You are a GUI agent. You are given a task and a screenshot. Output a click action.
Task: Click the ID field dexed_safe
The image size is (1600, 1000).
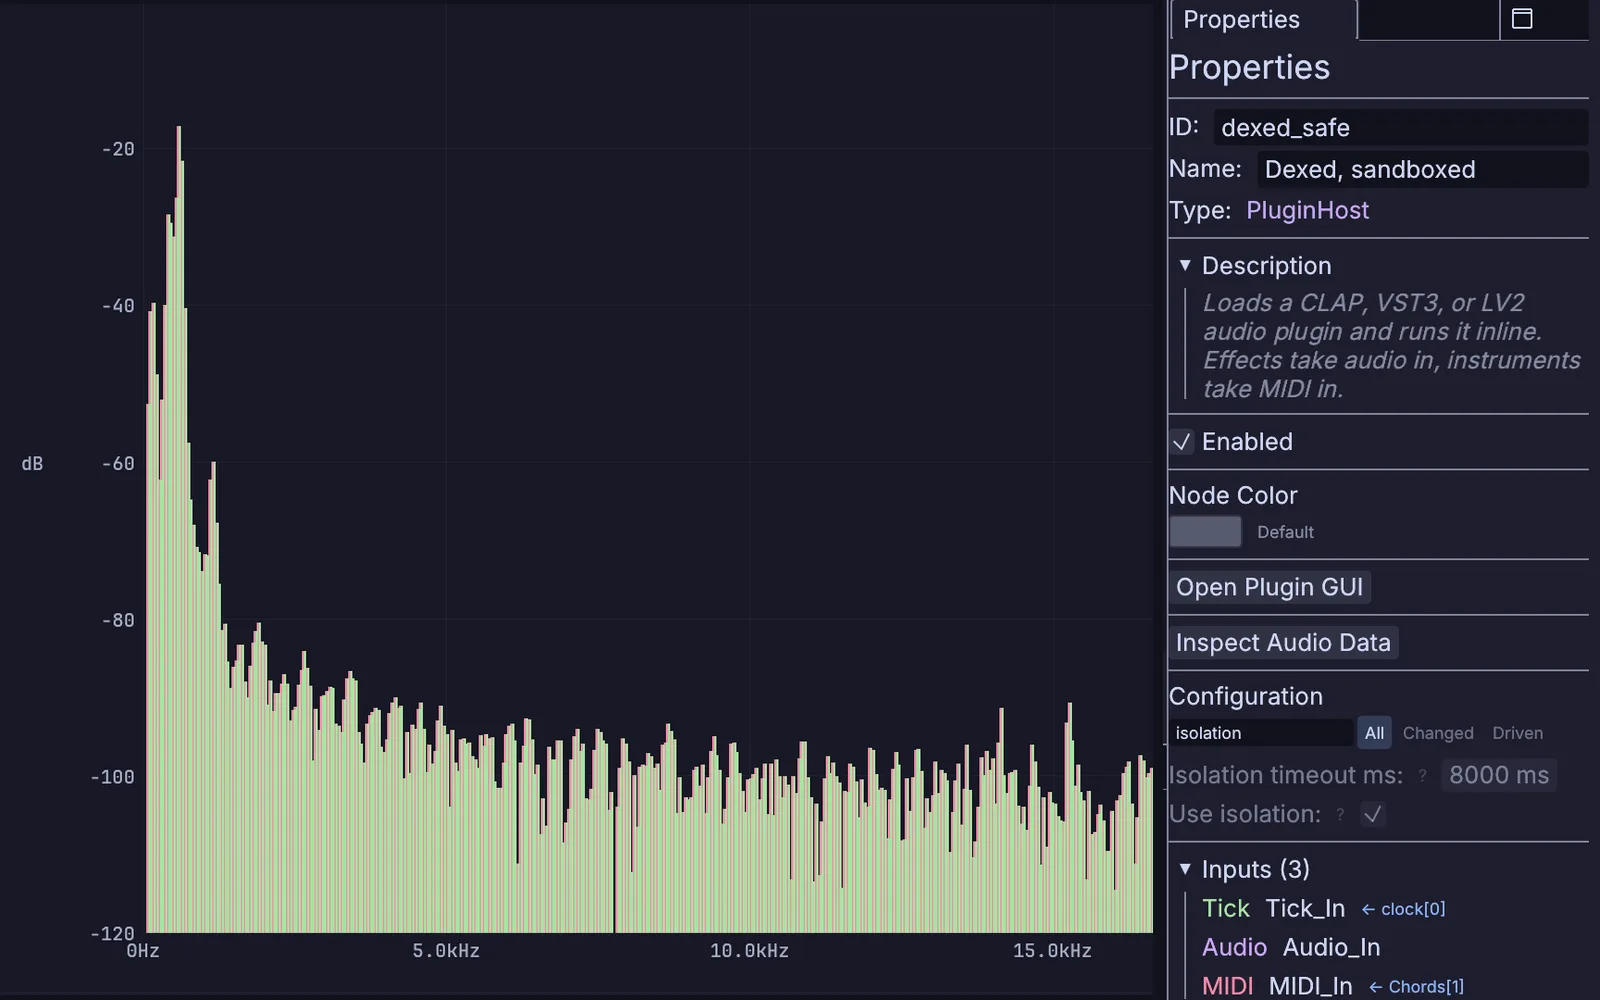click(x=1400, y=128)
